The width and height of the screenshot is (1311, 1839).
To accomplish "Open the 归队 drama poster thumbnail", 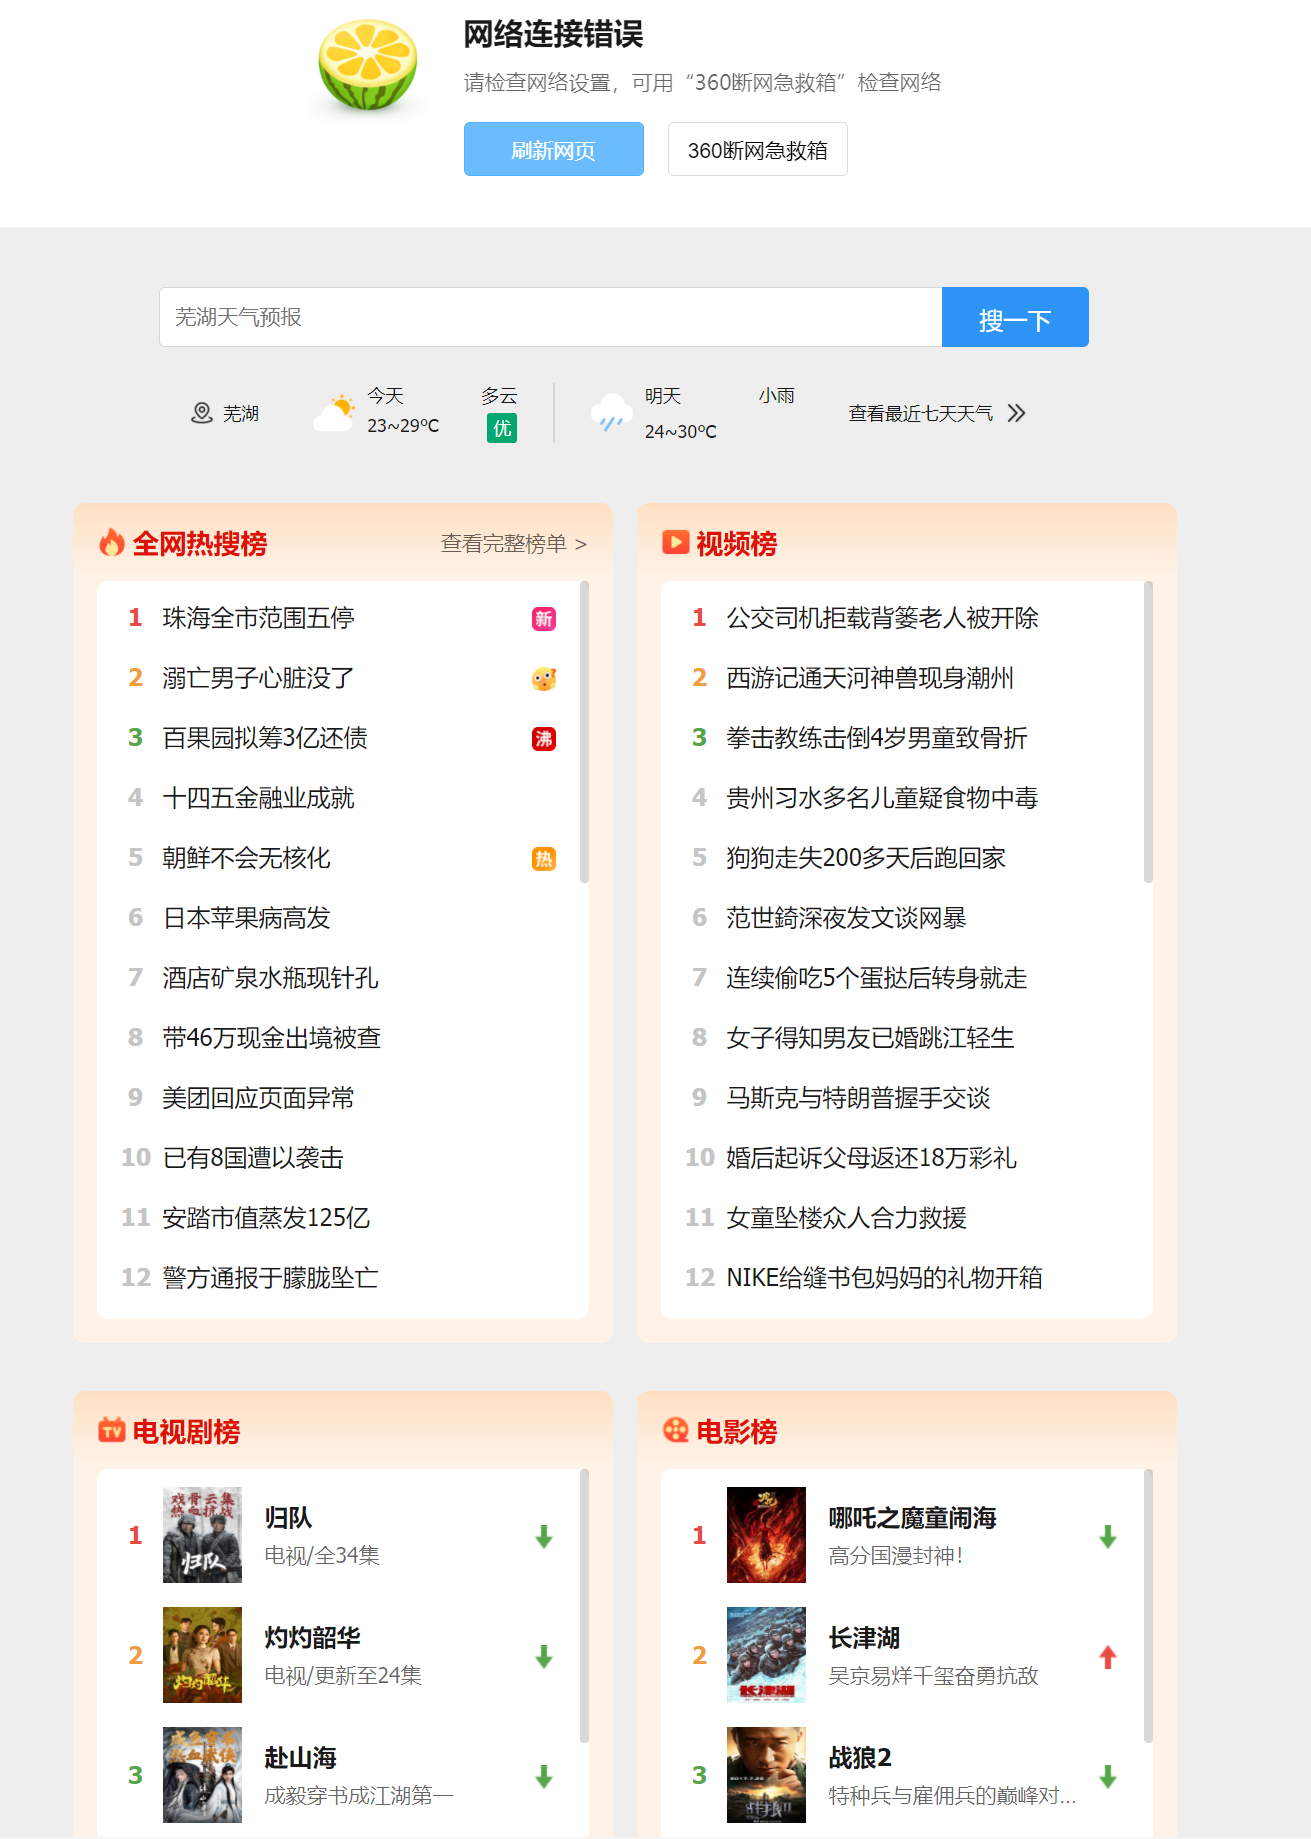I will (202, 1535).
